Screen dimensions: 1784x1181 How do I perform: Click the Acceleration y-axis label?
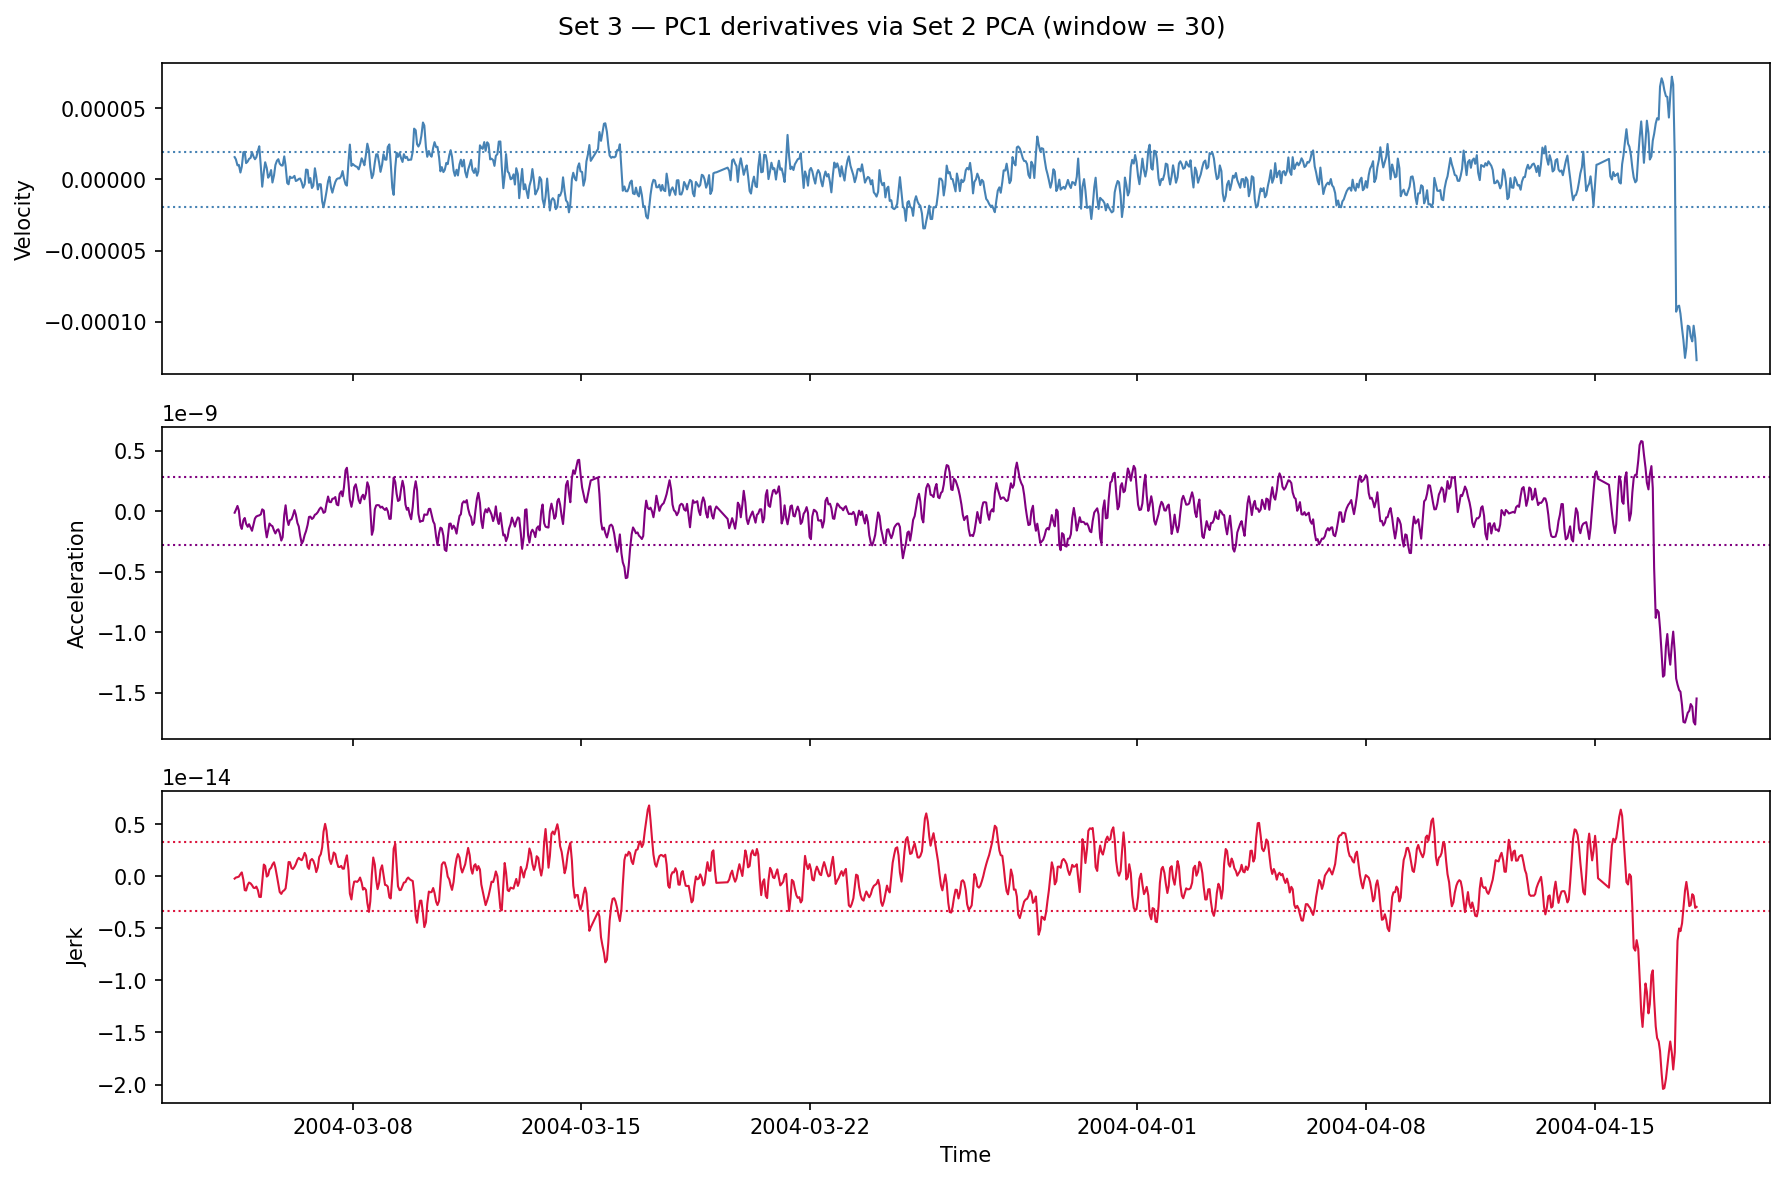(77, 584)
